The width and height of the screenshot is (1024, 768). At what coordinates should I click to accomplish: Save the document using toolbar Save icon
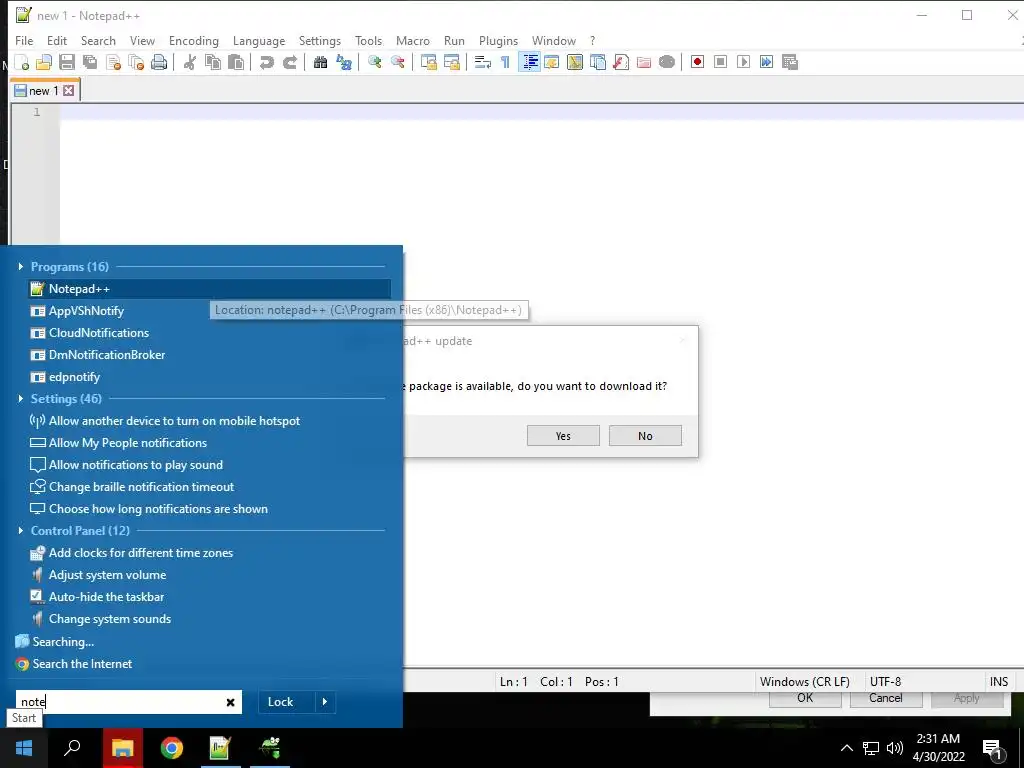(x=67, y=62)
